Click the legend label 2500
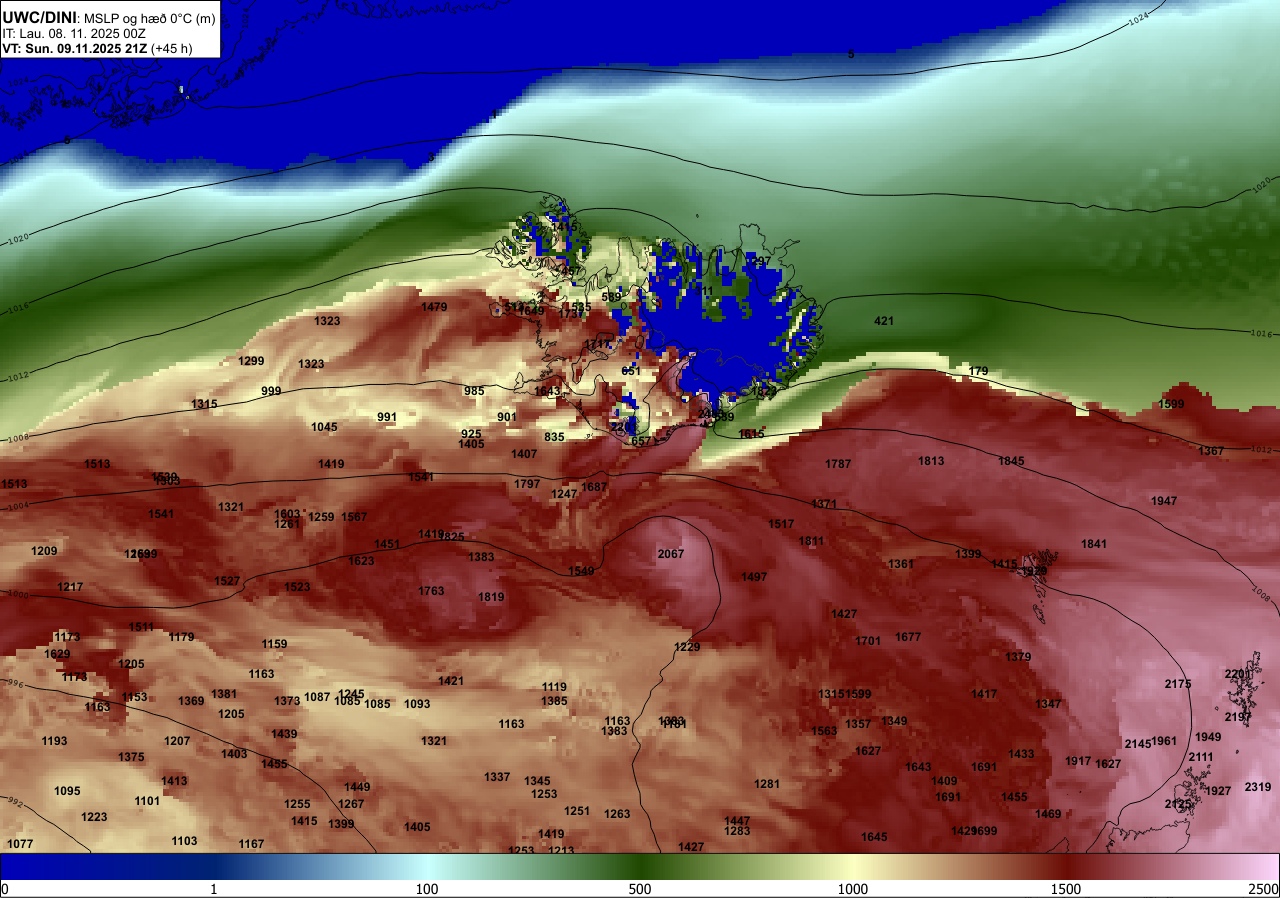The height and width of the screenshot is (898, 1280). click(x=1264, y=889)
